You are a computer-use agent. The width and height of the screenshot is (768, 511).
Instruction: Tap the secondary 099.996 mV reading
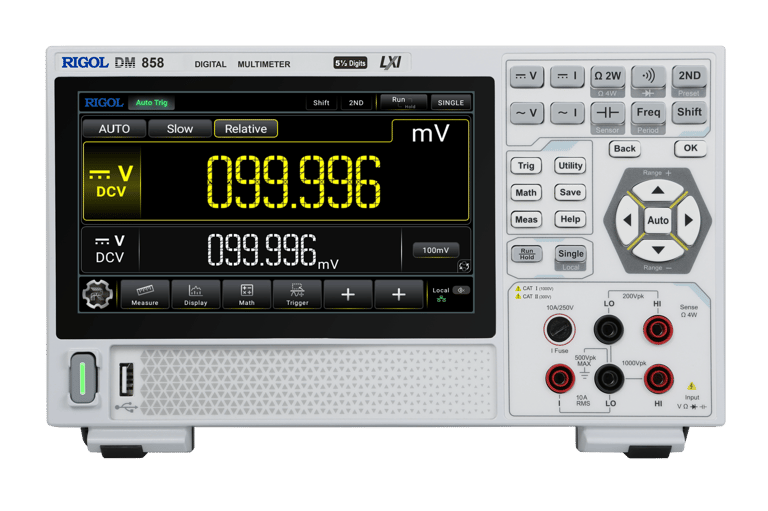click(273, 251)
